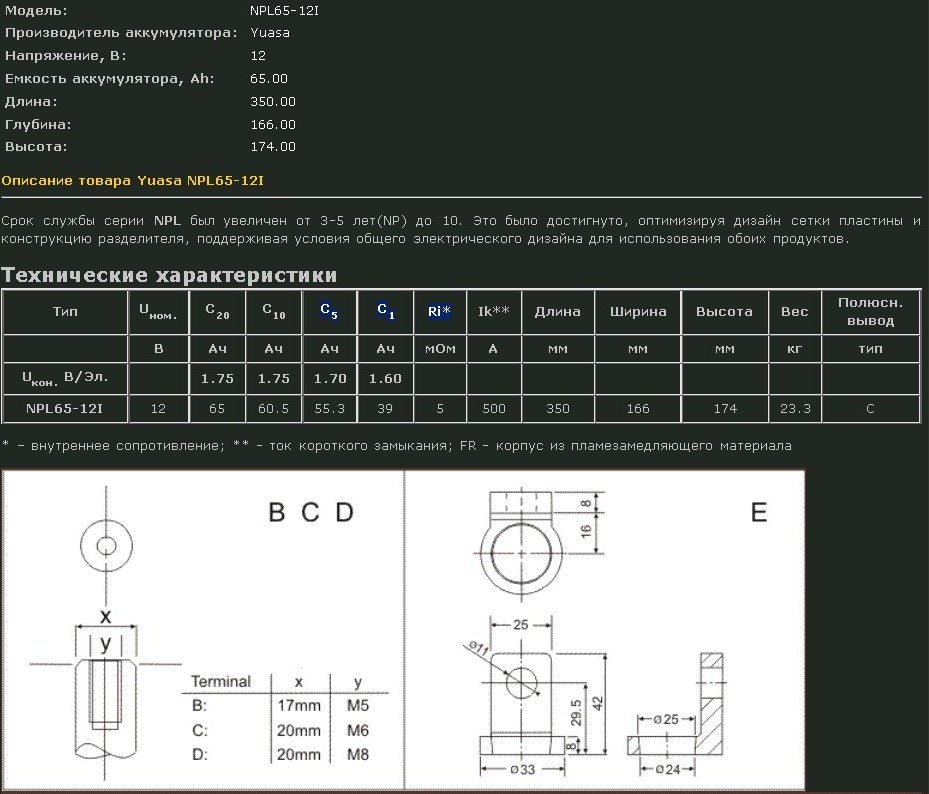Select the 17mm value for terminal B
Screen dimensions: 929x794
pos(299,706)
